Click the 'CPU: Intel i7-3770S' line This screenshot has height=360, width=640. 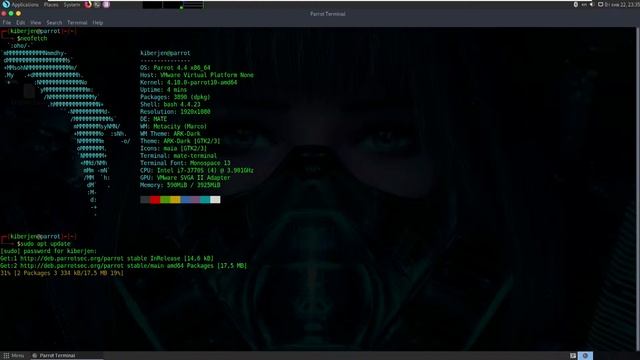tap(197, 171)
